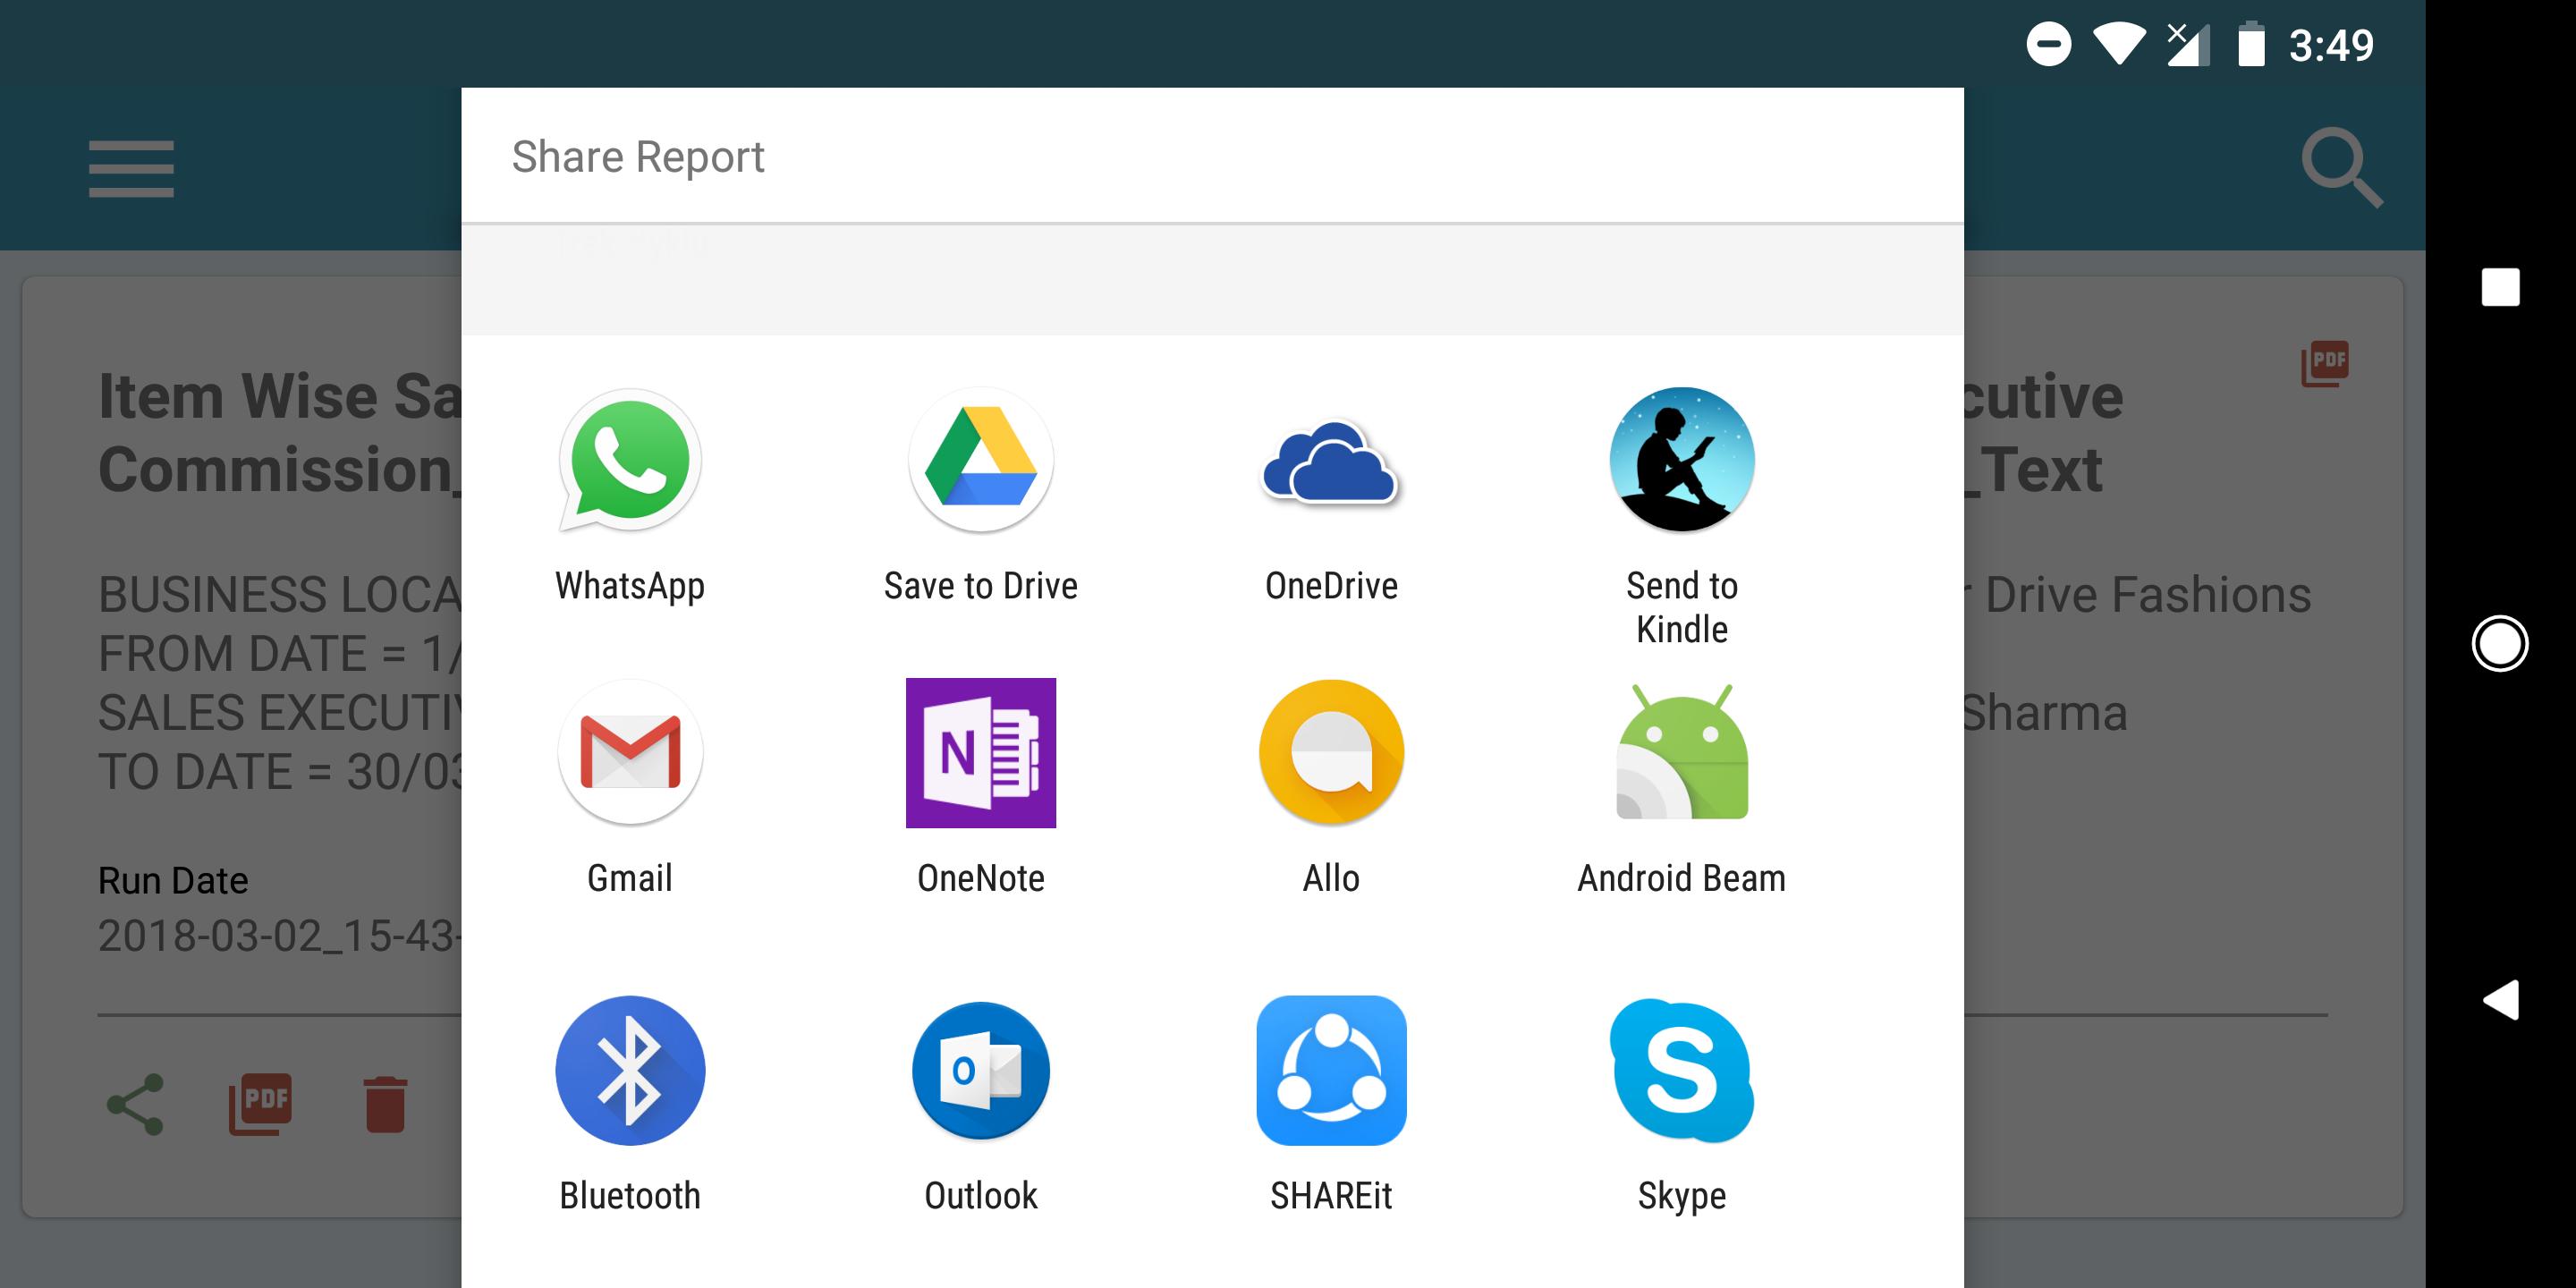Tap the green share icon on report card

135,1104
